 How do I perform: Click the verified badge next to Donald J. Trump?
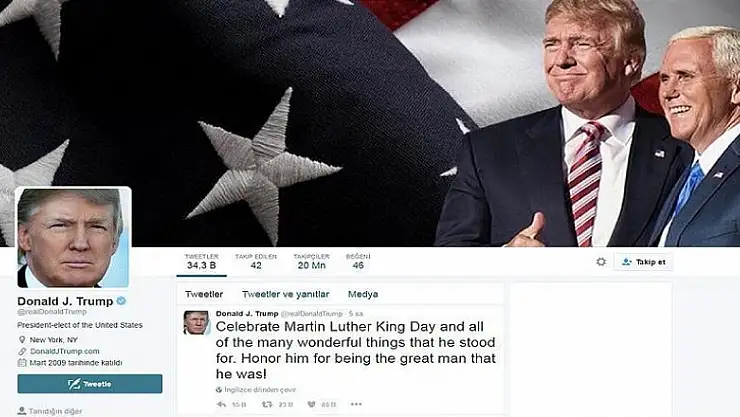point(121,300)
